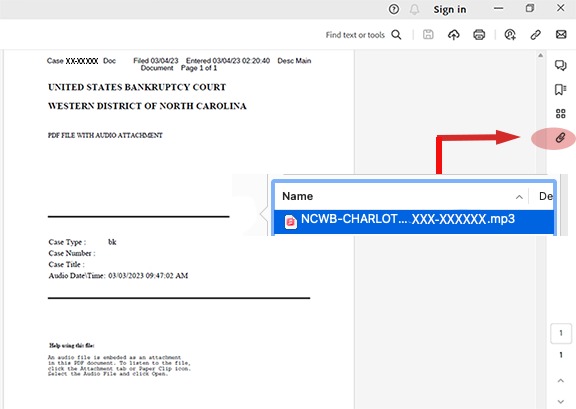Show page thumbnails grid icon
This screenshot has width=576, height=409.
[561, 114]
